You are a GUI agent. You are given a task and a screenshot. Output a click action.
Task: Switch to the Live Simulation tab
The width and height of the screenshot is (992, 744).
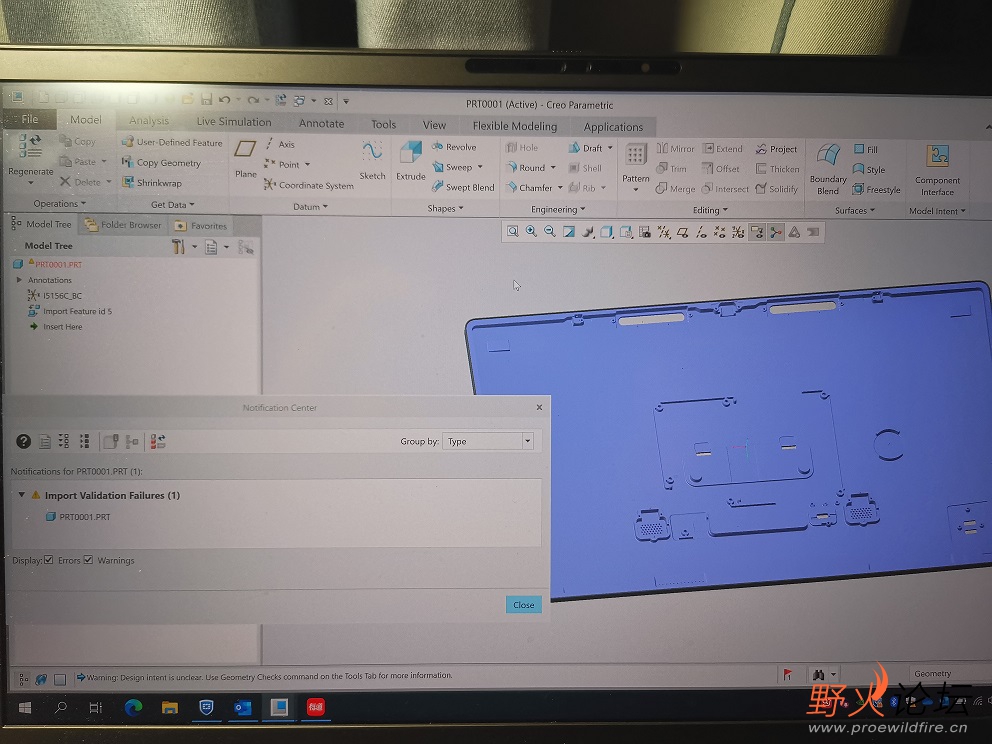click(x=233, y=121)
